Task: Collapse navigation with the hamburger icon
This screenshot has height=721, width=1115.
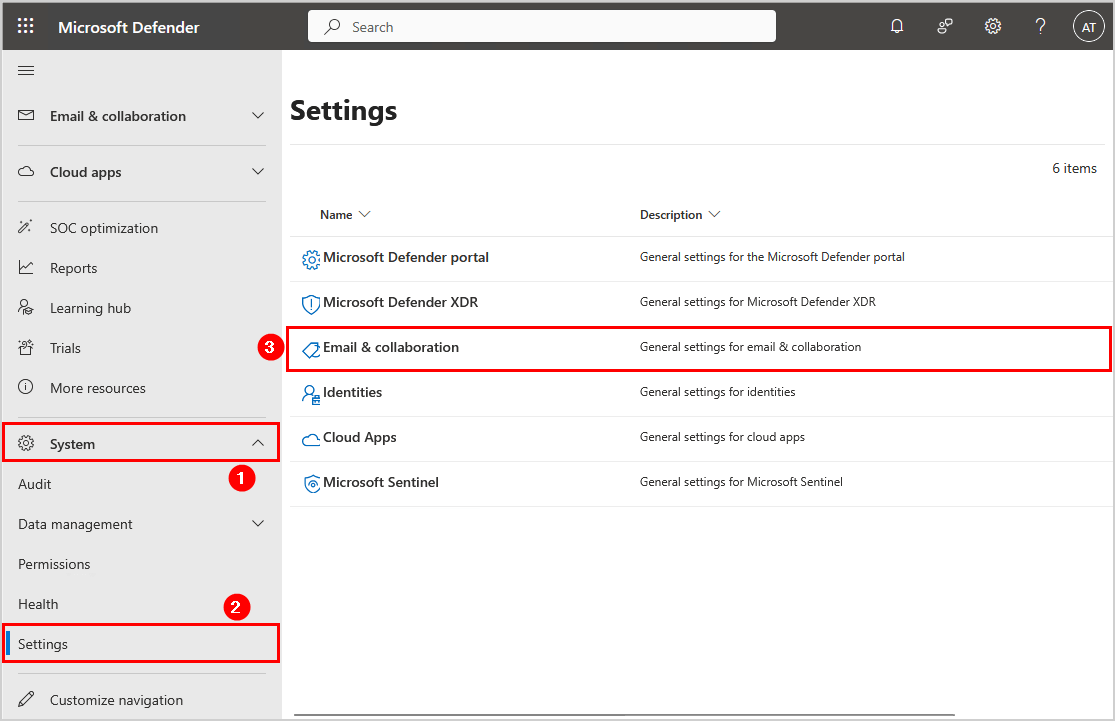Action: (27, 70)
